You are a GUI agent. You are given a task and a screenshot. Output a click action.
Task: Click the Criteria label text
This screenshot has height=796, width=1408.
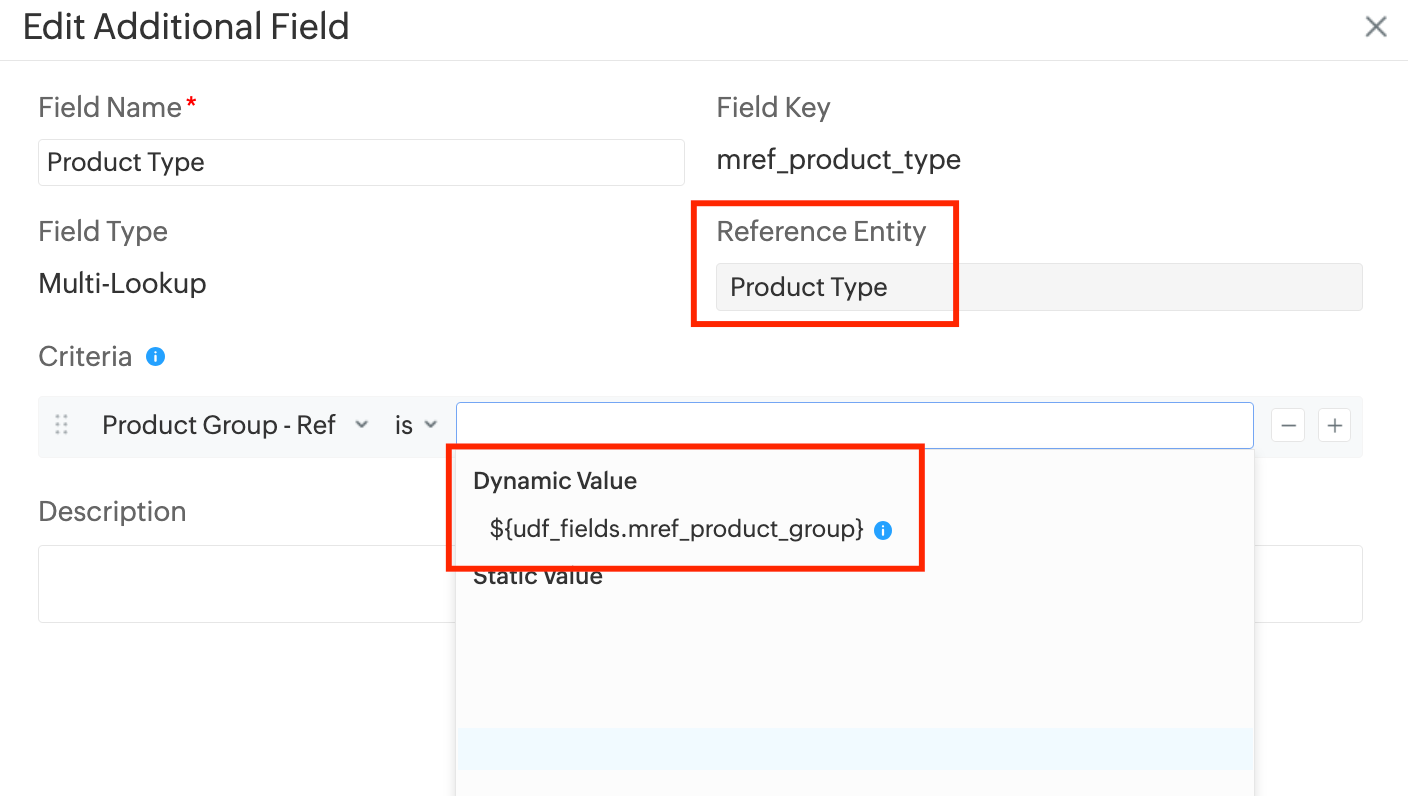click(x=85, y=357)
